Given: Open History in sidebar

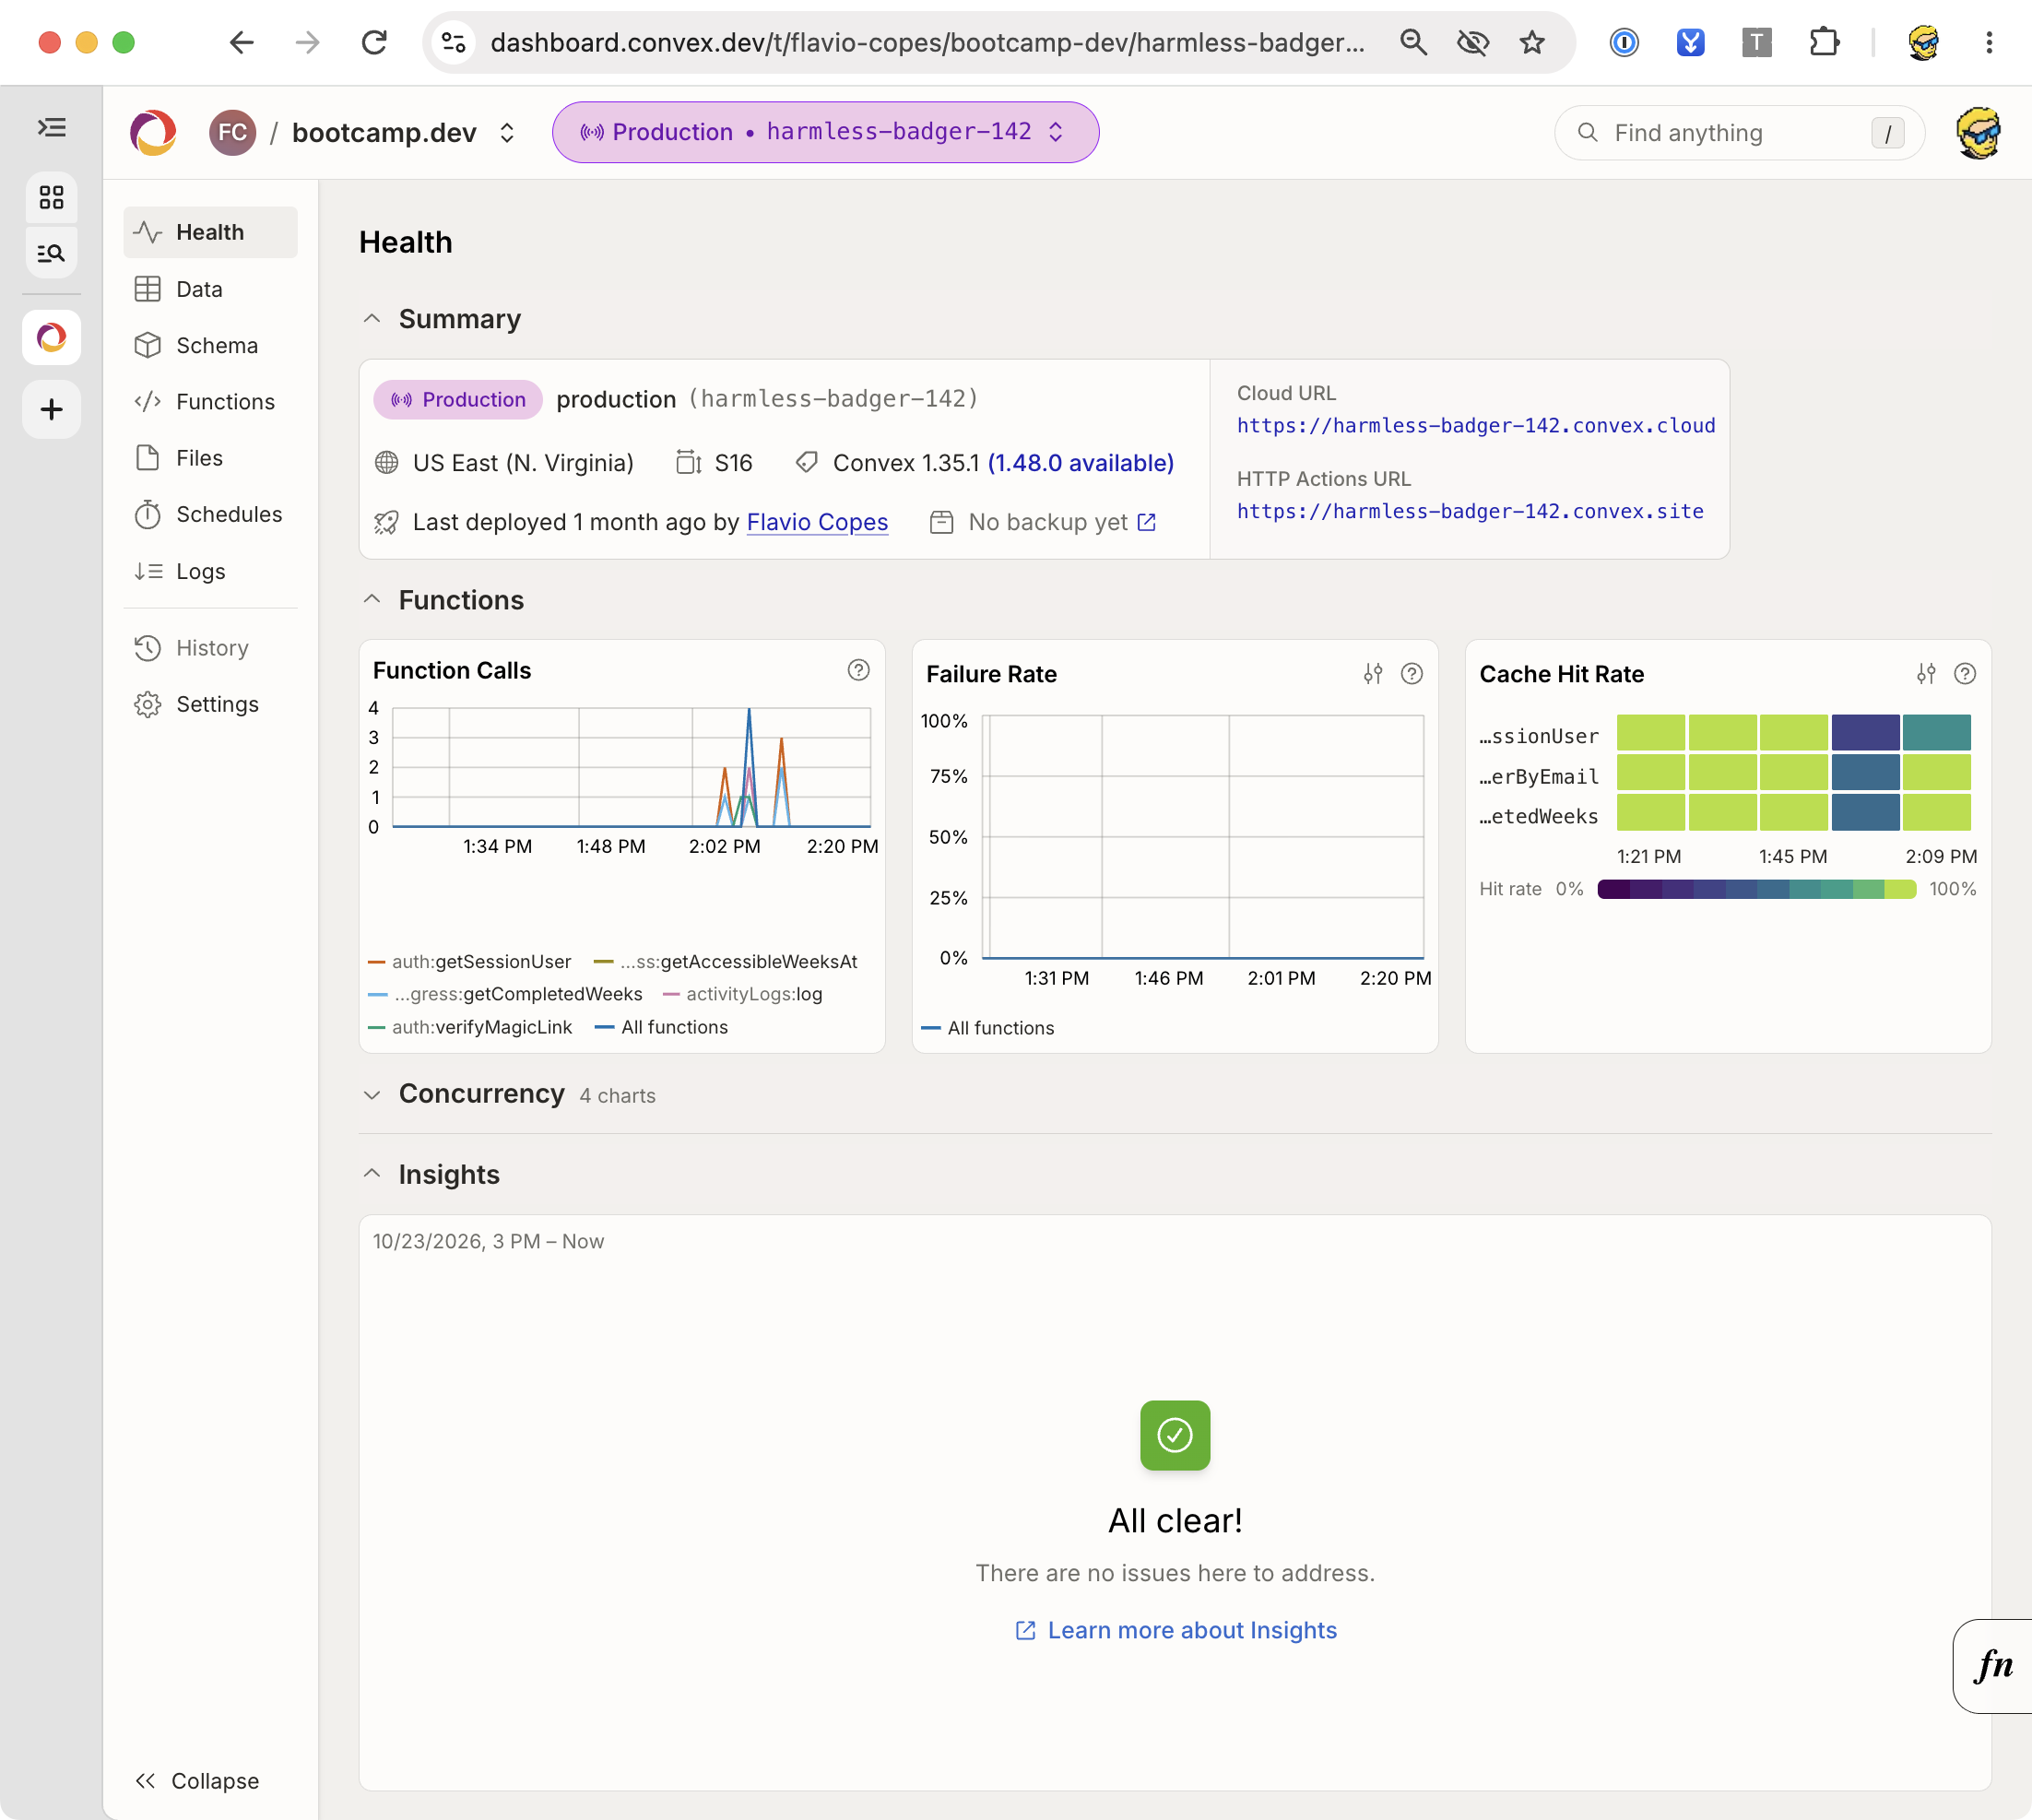Looking at the screenshot, I should [210, 648].
